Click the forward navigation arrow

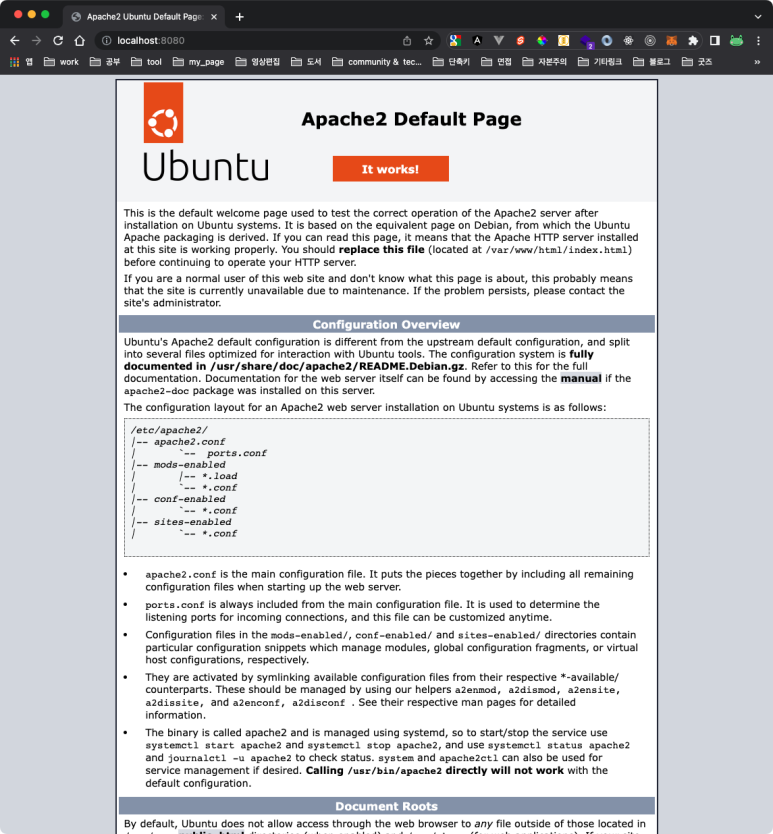(36, 40)
